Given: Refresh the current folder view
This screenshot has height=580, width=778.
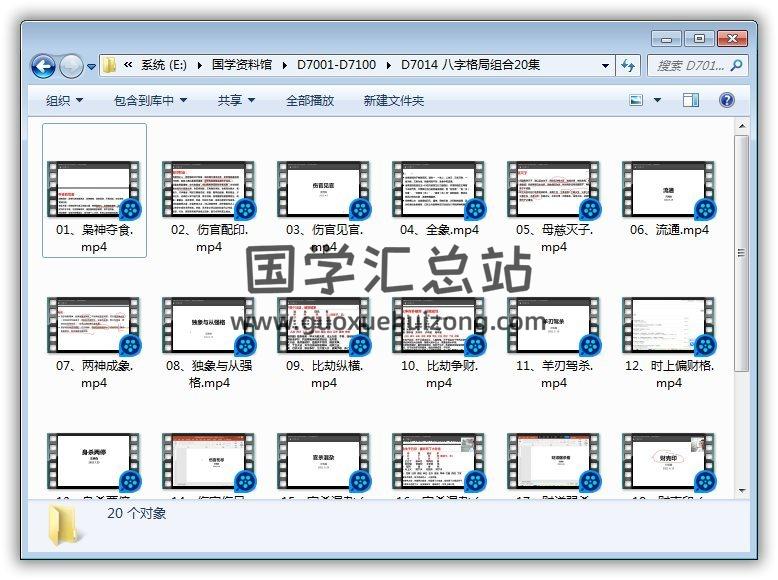Looking at the screenshot, I should (628, 65).
